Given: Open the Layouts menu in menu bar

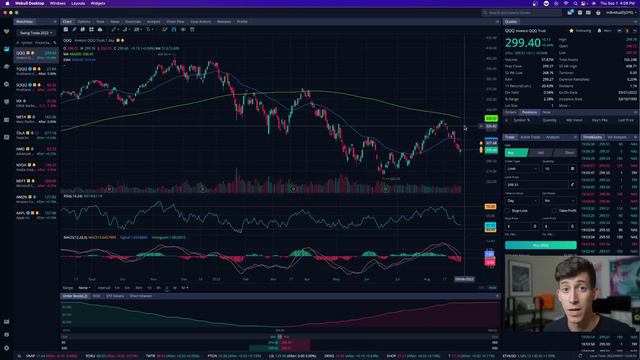Looking at the screenshot, I should coord(78,3).
